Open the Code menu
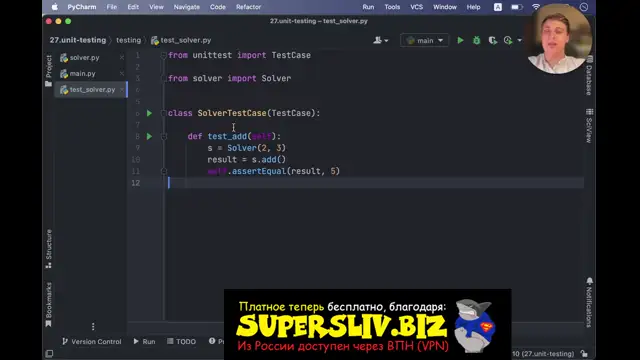Screen dimensions: 640x360 point(218,7)
